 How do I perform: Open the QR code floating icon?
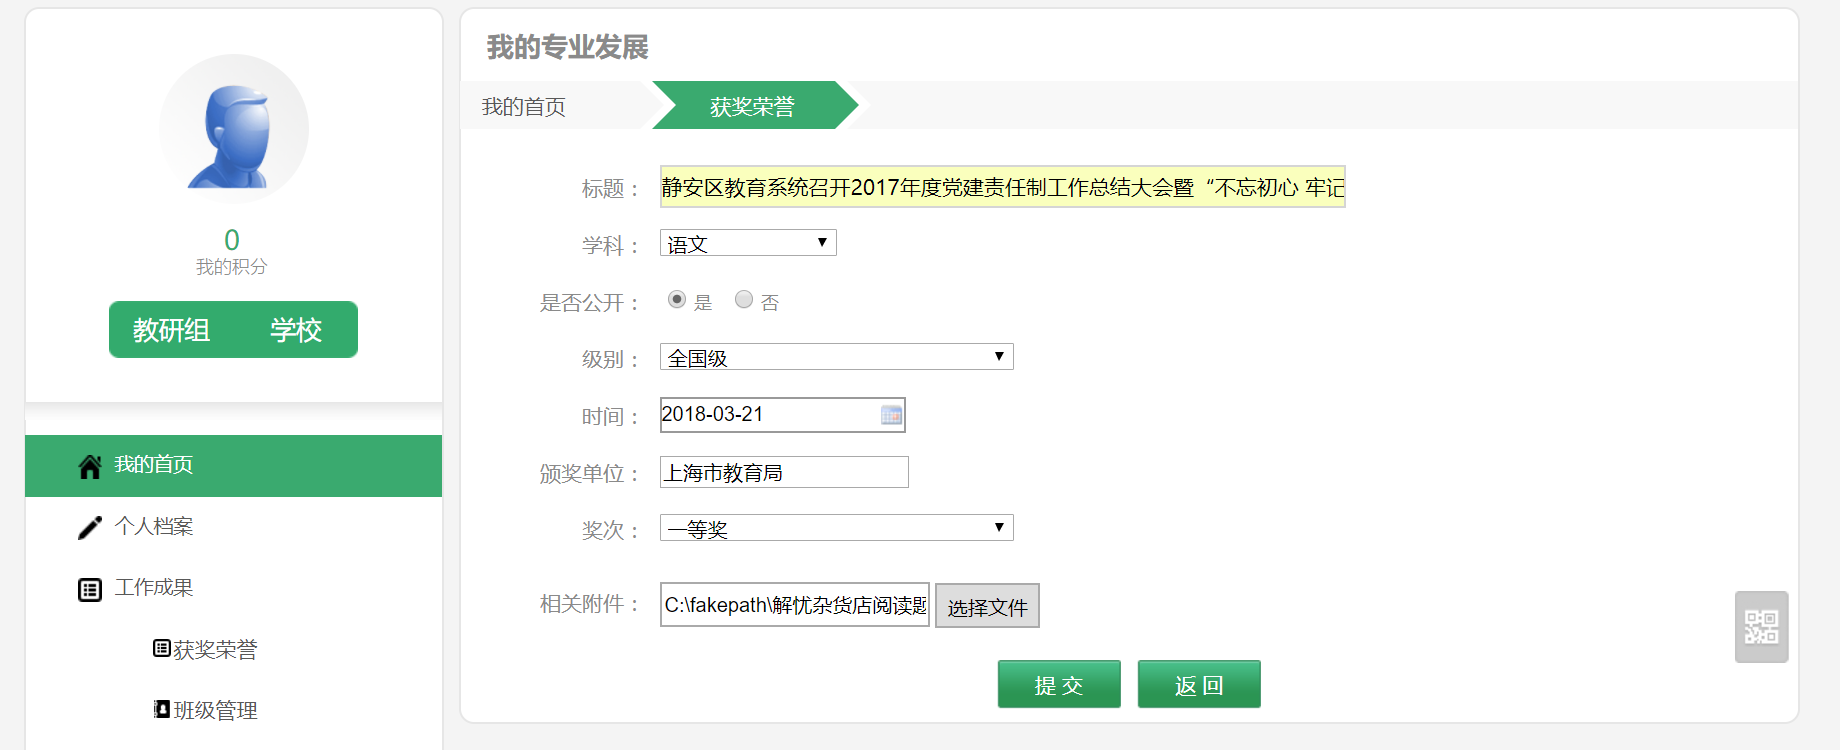[1761, 627]
